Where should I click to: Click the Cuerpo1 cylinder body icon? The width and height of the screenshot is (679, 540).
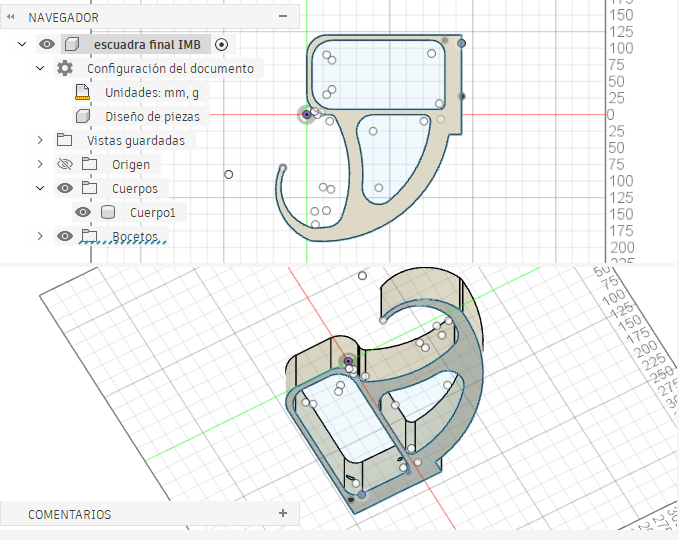tap(108, 212)
